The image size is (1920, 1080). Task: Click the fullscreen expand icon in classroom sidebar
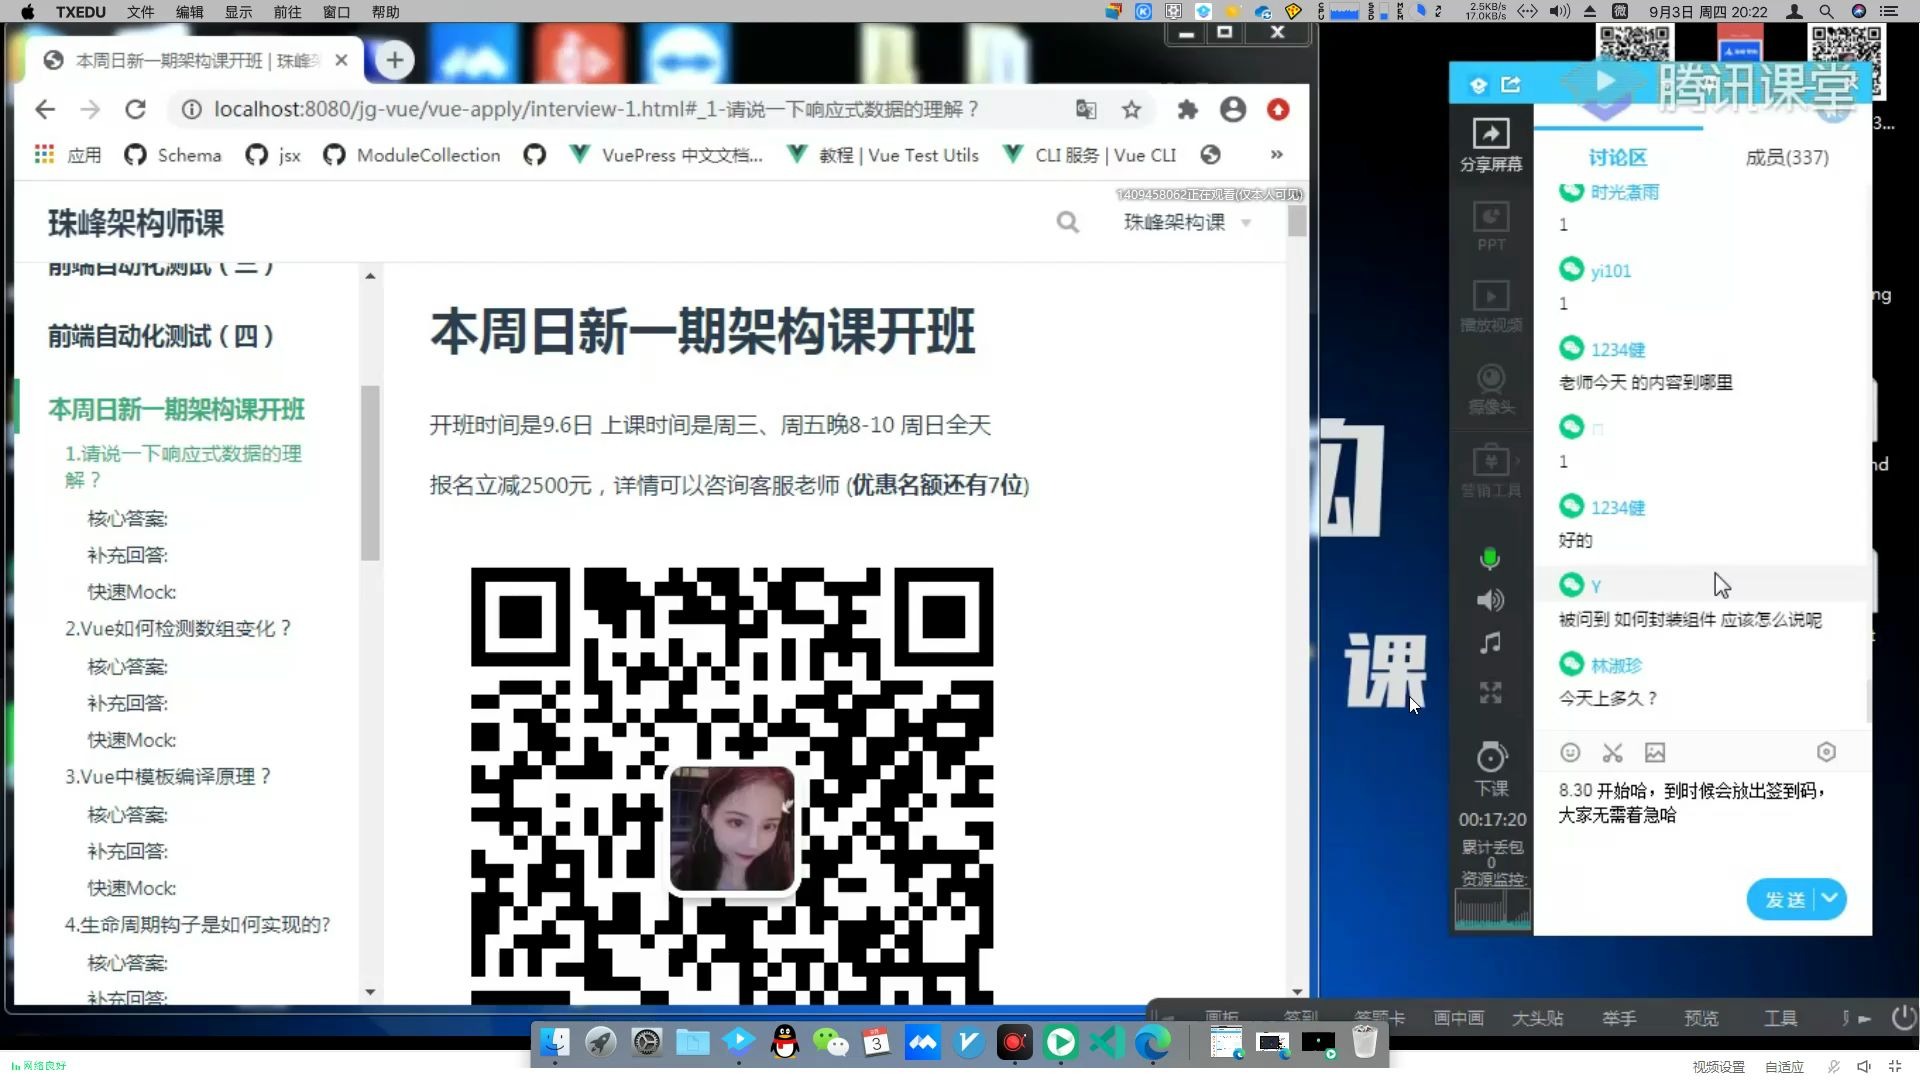pyautogui.click(x=1490, y=692)
